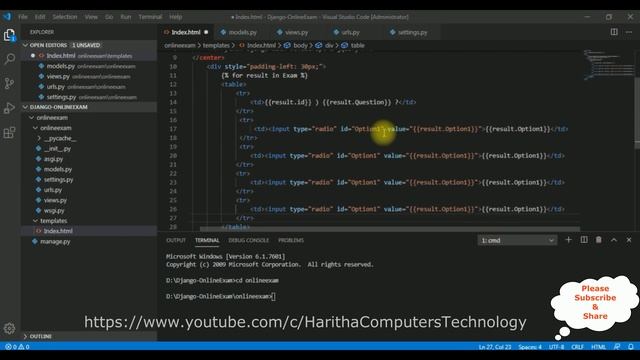Screen dimensions: 640x360
Task: Open Run and Debug view
Action: tap(9, 108)
